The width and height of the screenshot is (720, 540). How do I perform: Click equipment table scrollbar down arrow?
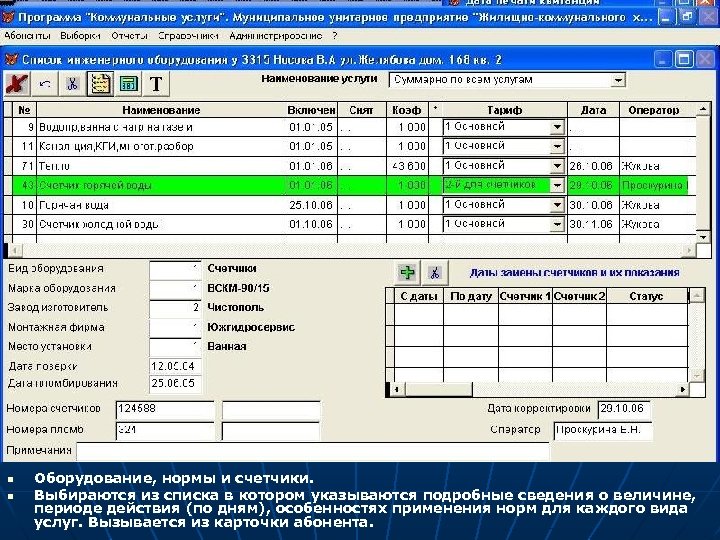click(x=703, y=237)
